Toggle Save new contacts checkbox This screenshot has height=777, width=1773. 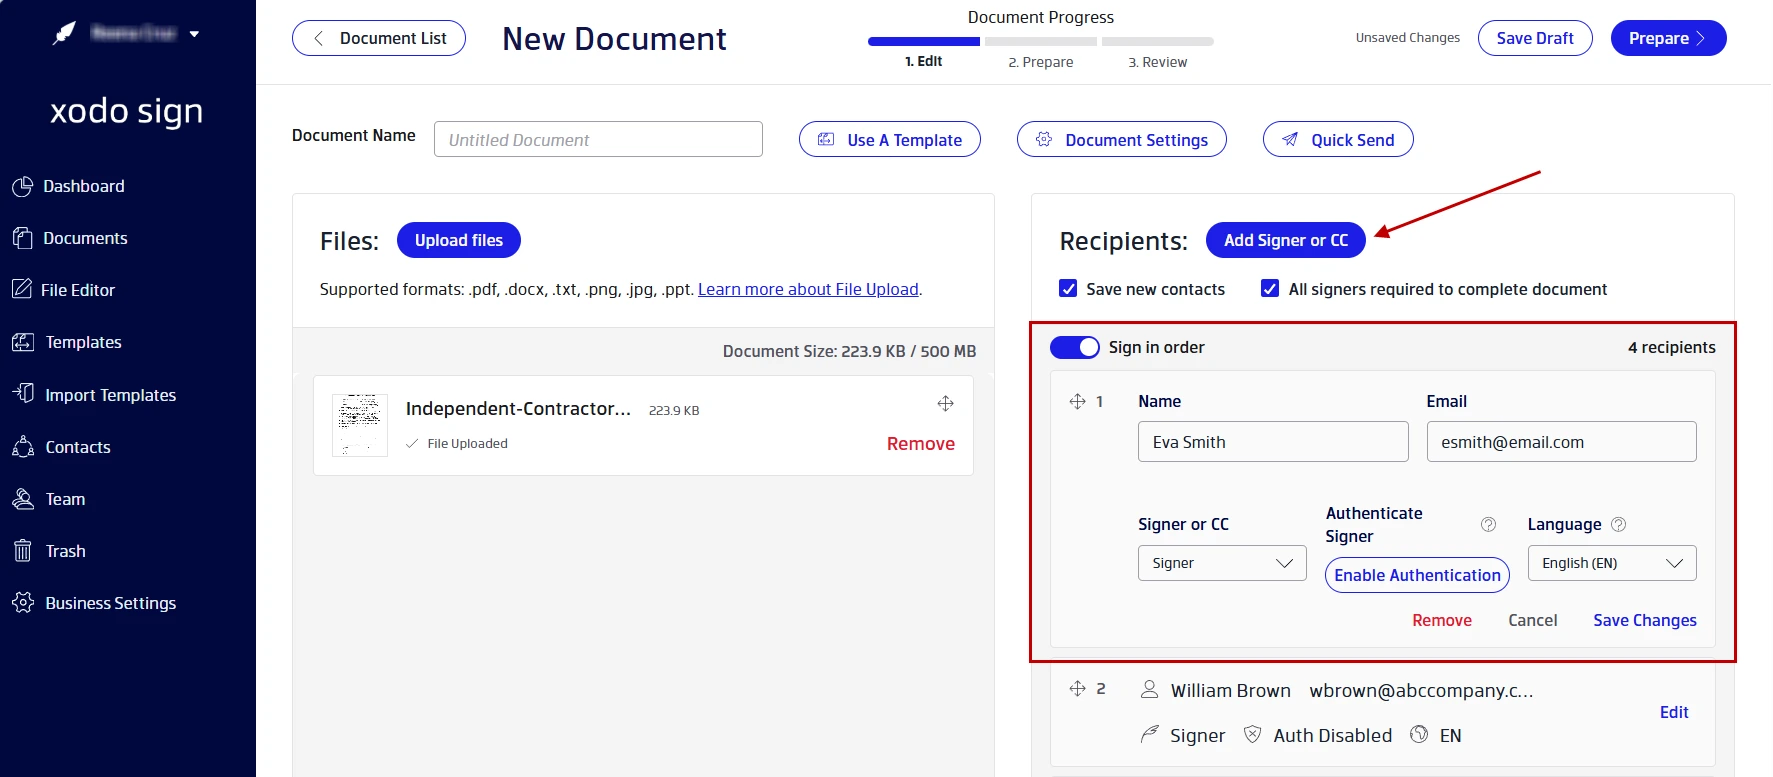pyautogui.click(x=1068, y=288)
